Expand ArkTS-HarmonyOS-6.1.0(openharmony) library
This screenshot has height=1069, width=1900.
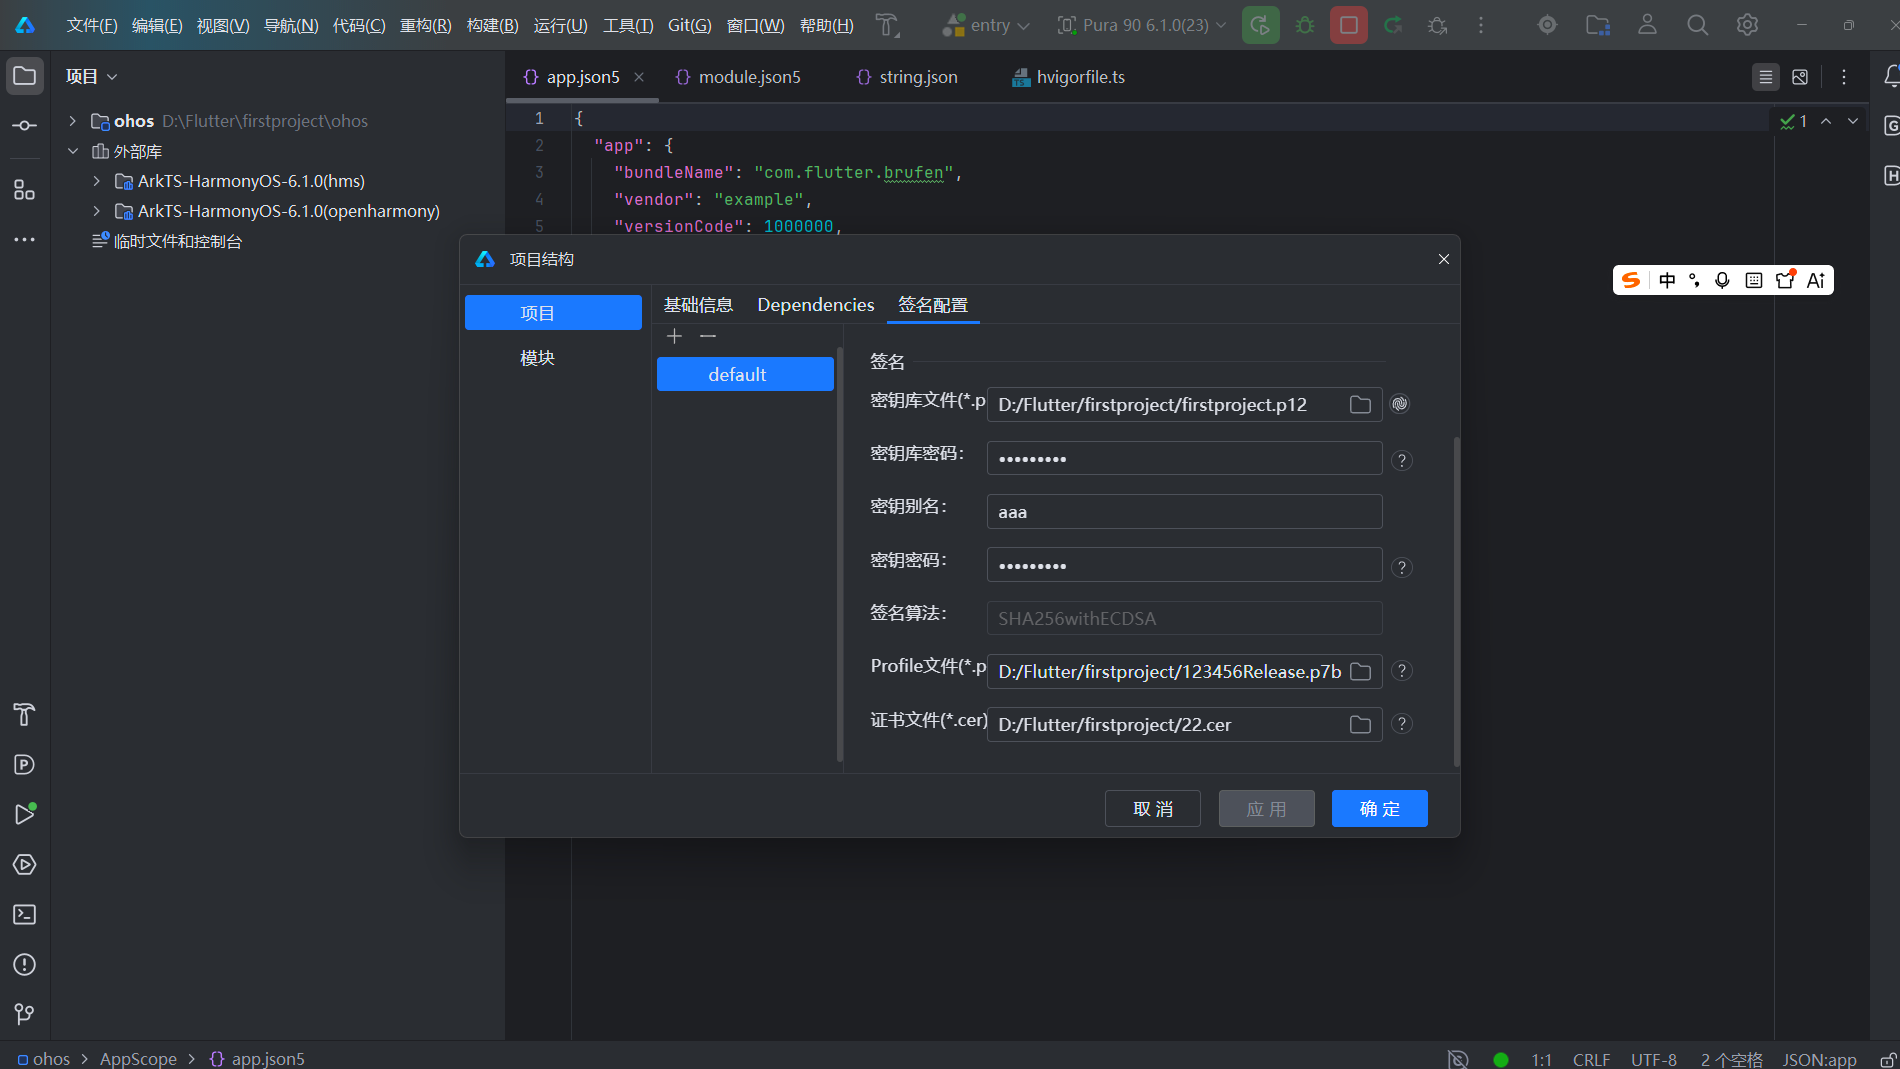pyautogui.click(x=97, y=211)
